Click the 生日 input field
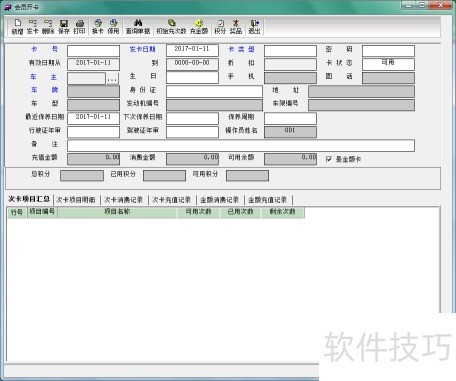 192,78
